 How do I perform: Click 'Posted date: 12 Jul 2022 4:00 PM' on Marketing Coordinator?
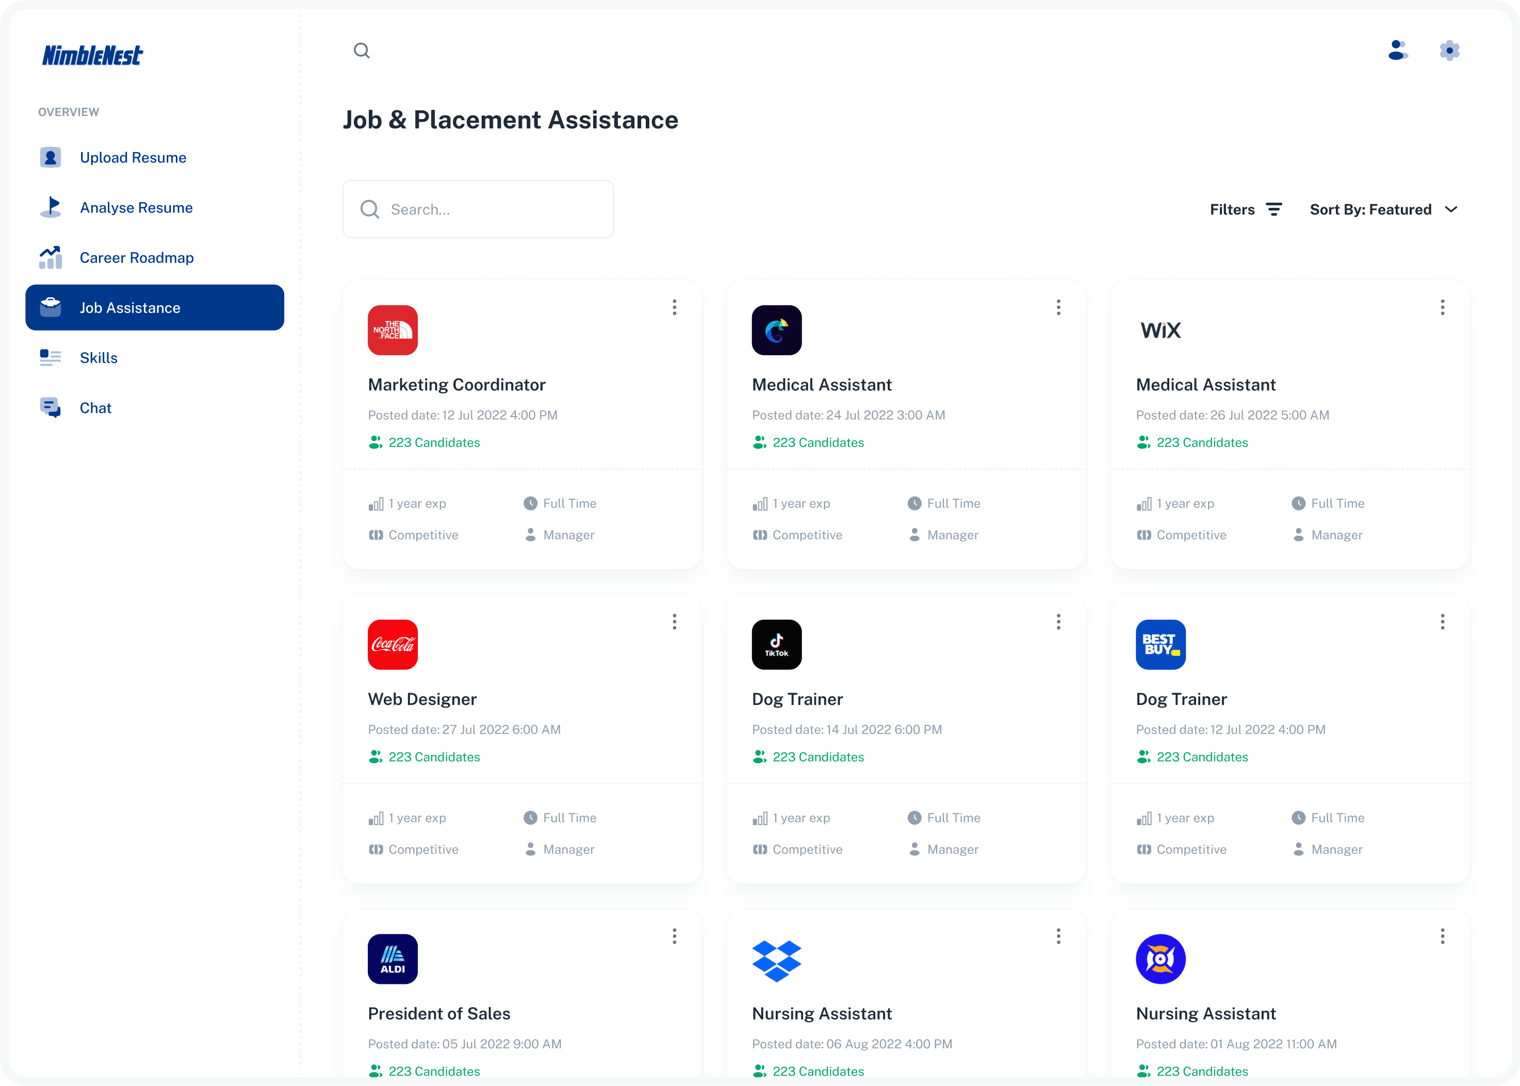coord(463,415)
